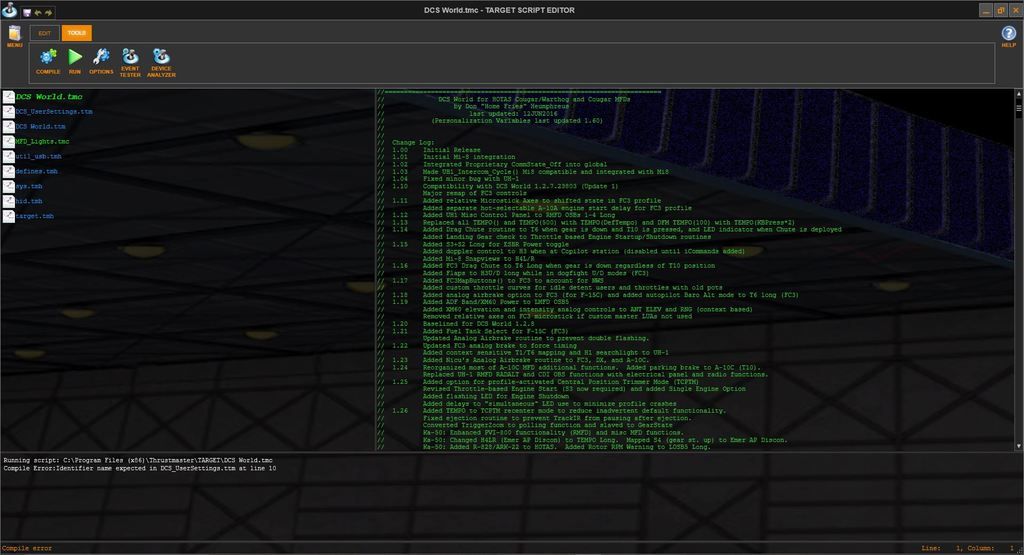Launch the Event Tester tool
The height and width of the screenshot is (555, 1024).
(130, 59)
